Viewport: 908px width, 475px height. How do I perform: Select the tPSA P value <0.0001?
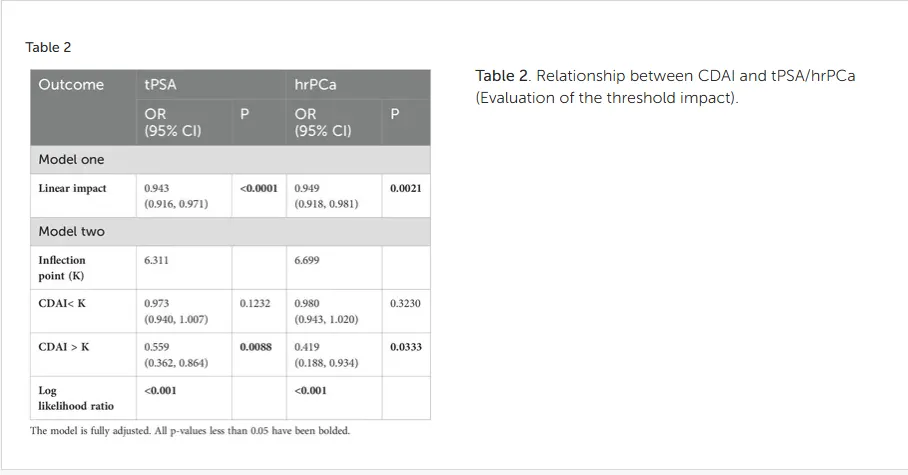click(259, 188)
